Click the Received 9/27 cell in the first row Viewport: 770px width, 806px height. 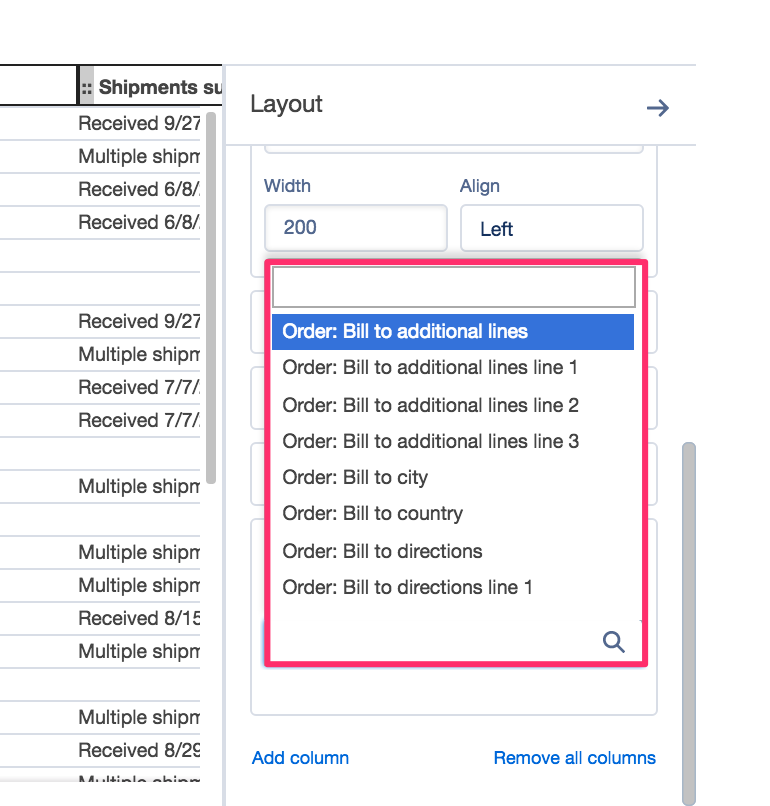[x=139, y=123]
